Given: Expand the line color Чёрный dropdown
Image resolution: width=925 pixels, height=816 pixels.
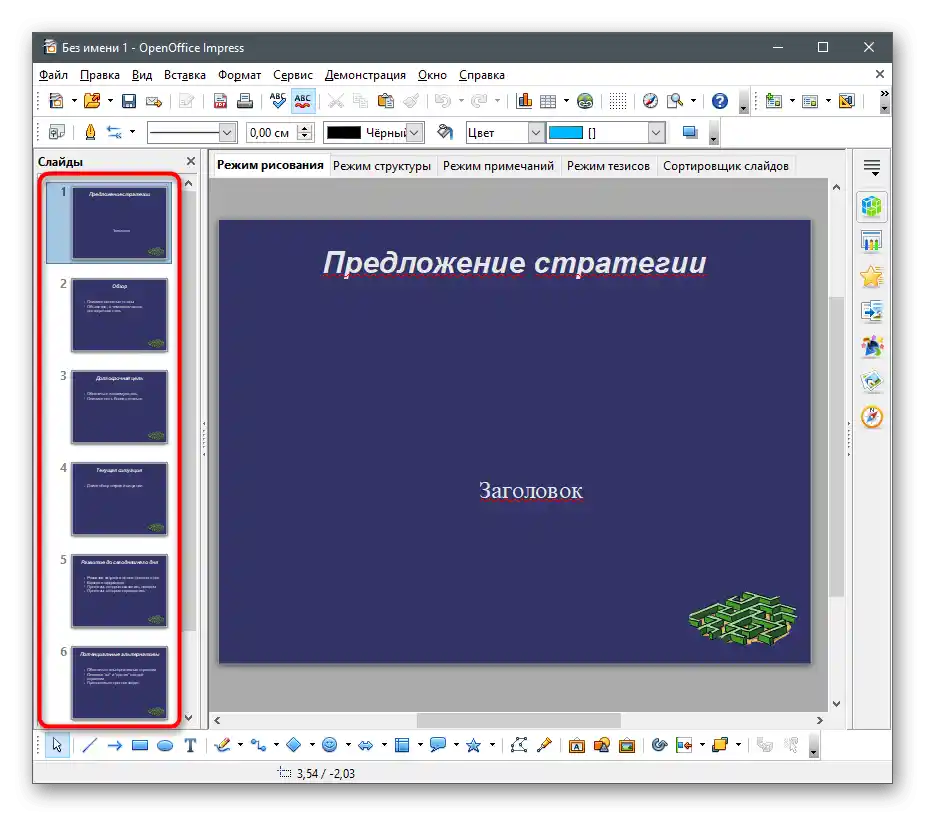Looking at the screenshot, I should pyautogui.click(x=415, y=132).
